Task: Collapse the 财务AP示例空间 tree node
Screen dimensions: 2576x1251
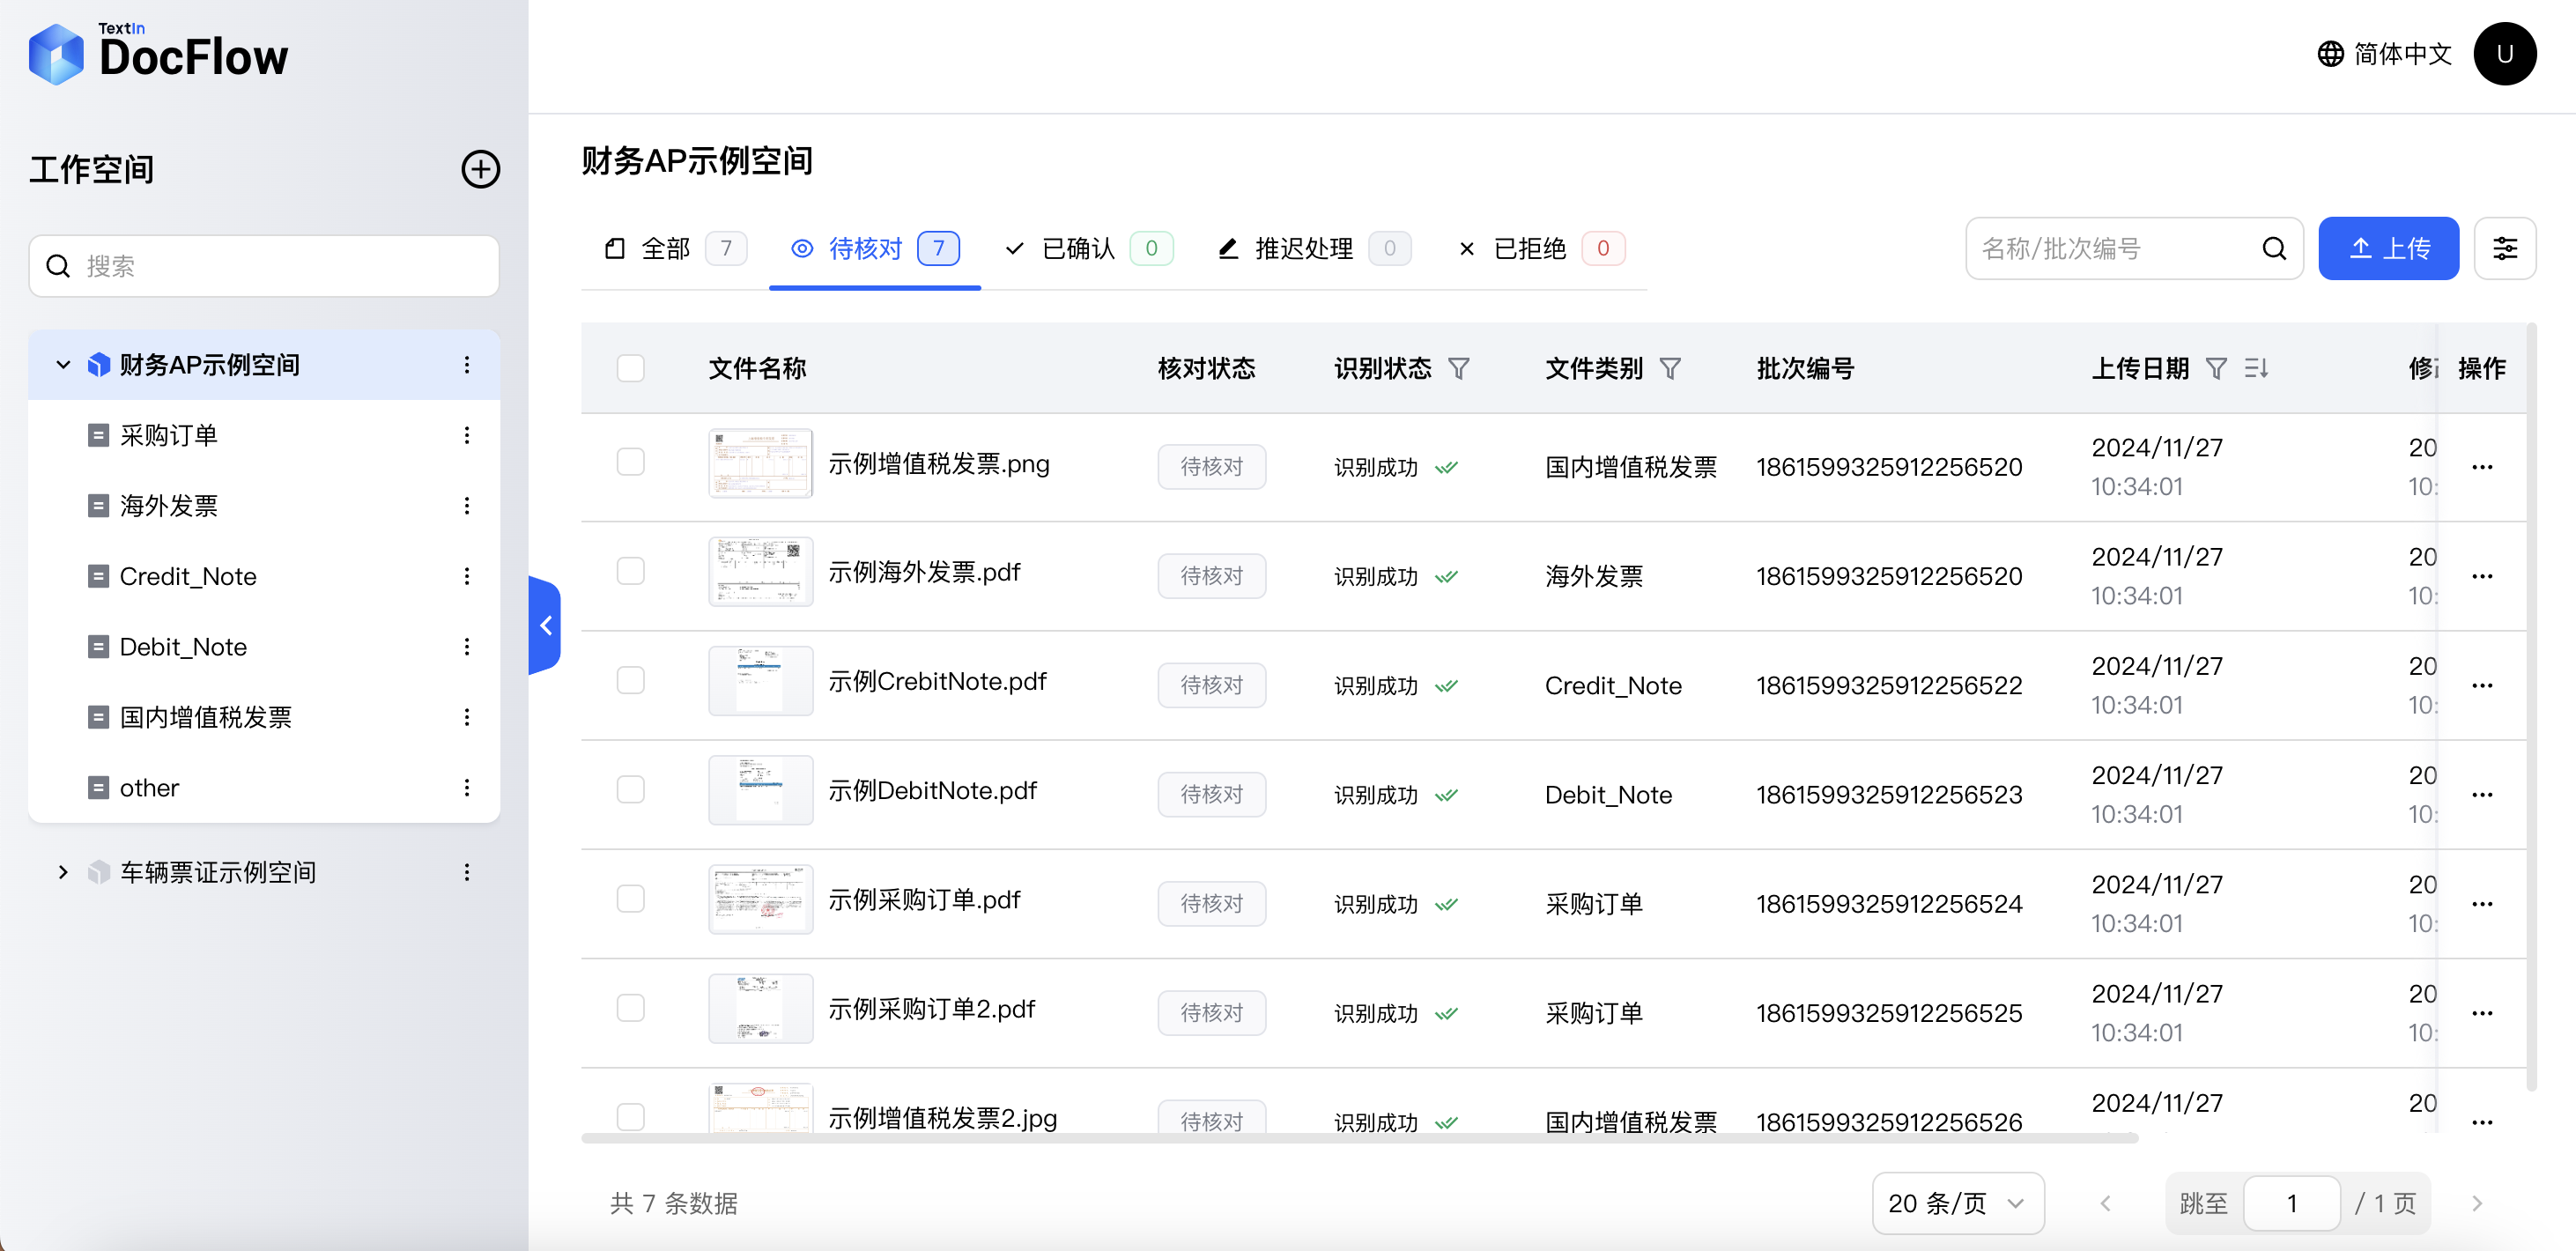Action: coord(63,365)
